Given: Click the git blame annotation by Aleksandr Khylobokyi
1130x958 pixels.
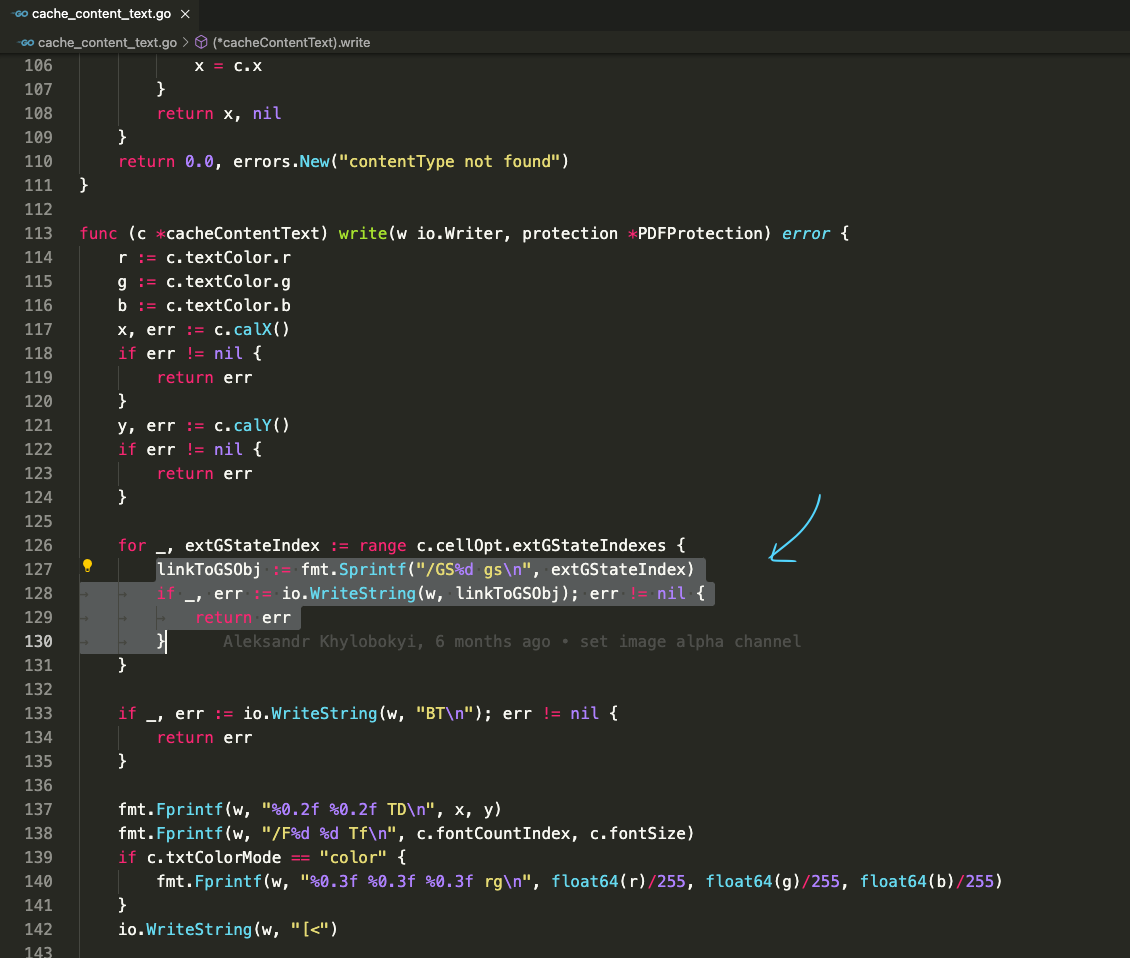Looking at the screenshot, I should coord(512,642).
